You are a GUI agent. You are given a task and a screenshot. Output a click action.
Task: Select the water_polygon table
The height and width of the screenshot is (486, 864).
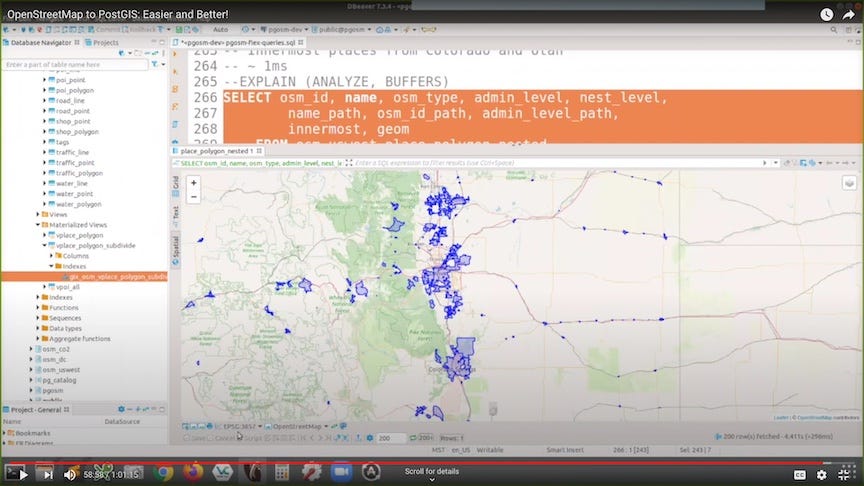[78, 204]
